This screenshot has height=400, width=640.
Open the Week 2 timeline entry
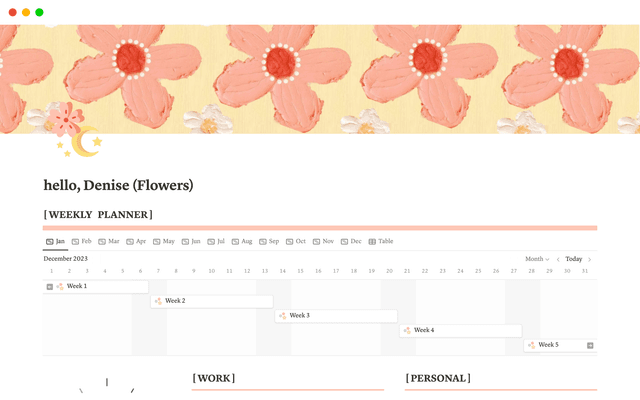coord(212,301)
